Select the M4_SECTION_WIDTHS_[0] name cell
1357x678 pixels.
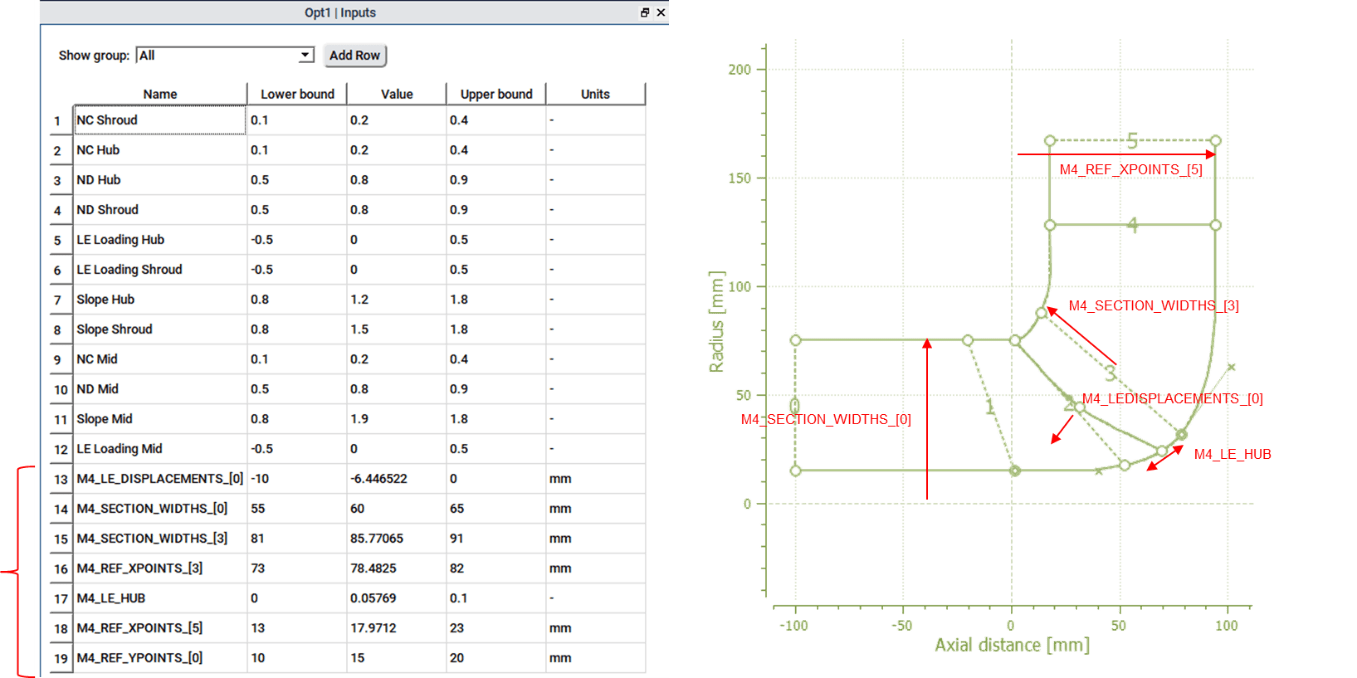pyautogui.click(x=160, y=509)
